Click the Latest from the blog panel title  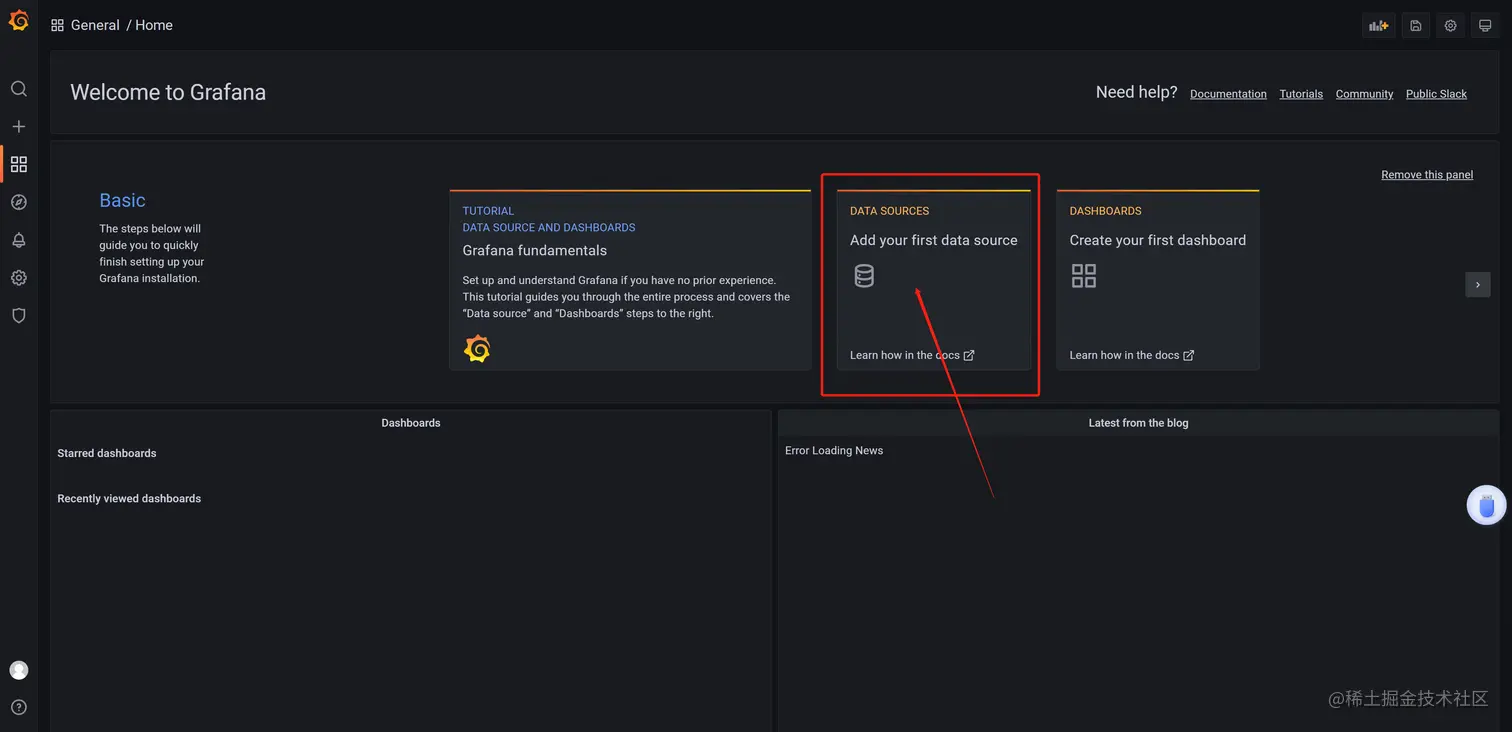tap(1139, 423)
